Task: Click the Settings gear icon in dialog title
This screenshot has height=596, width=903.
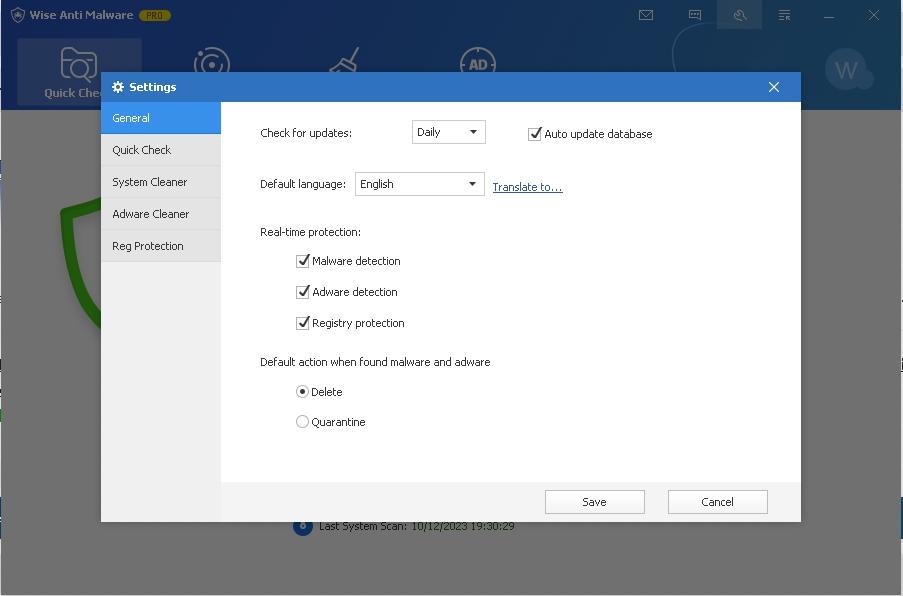Action: 118,87
